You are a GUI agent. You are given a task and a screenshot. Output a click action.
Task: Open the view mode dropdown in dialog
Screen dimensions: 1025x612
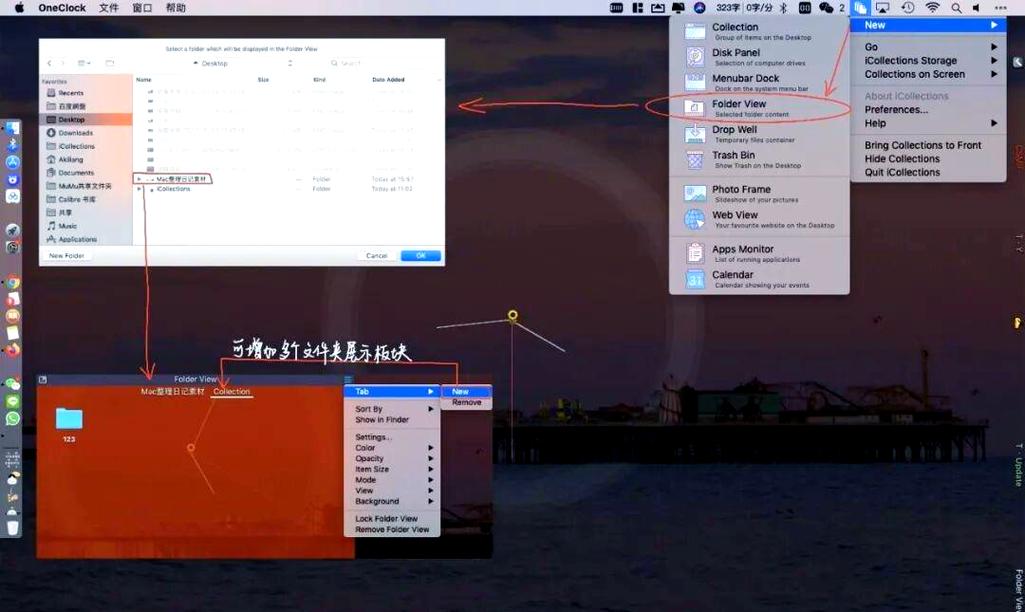tap(84, 63)
